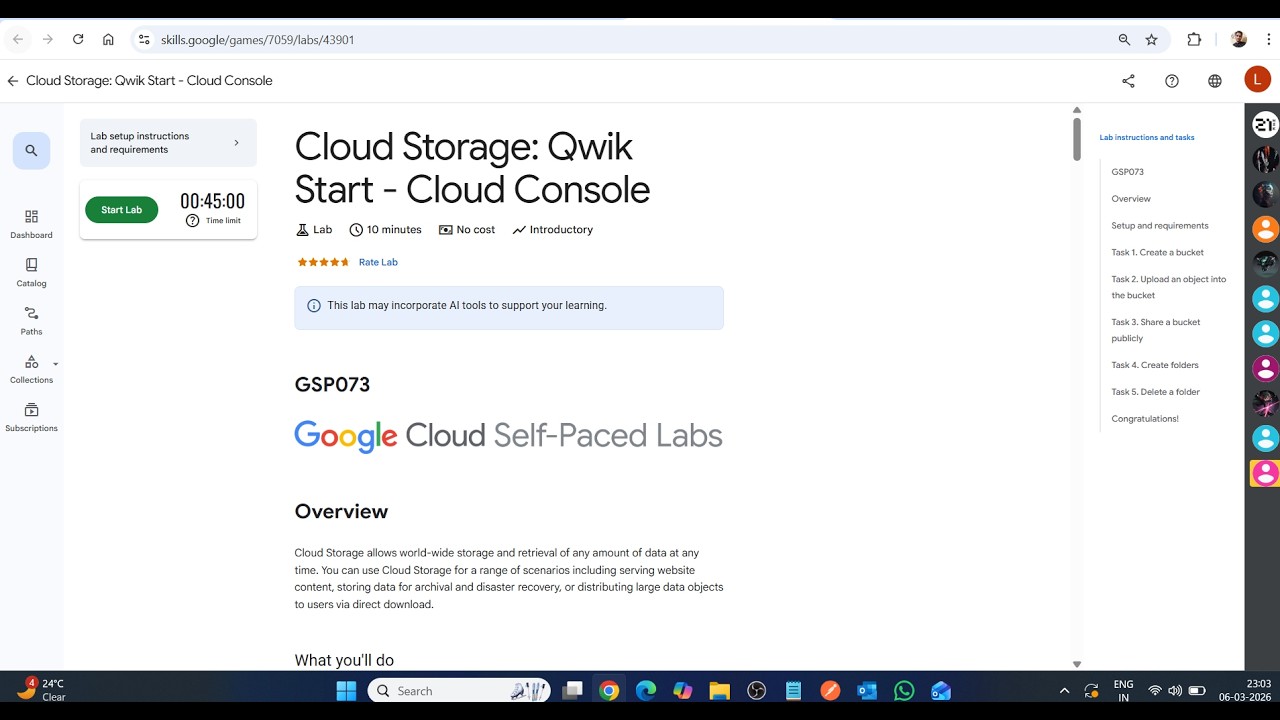Open Catalog in the left navigation
Image resolution: width=1280 pixels, height=720 pixels.
pos(31,273)
